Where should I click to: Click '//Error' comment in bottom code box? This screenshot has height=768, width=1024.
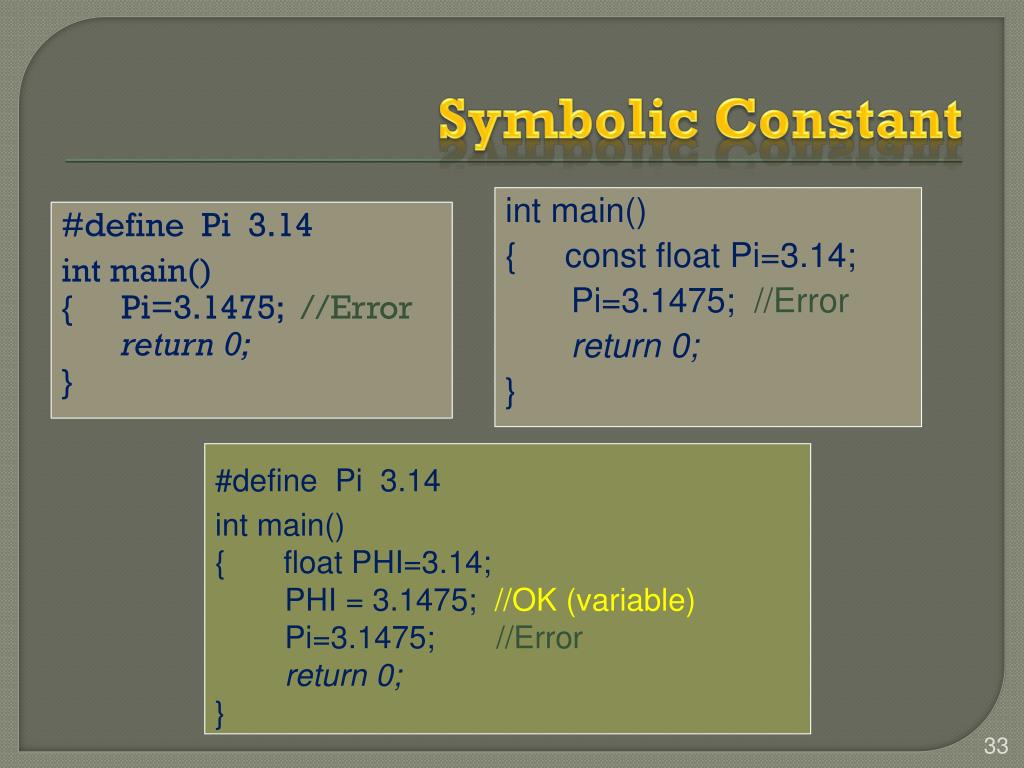(539, 638)
